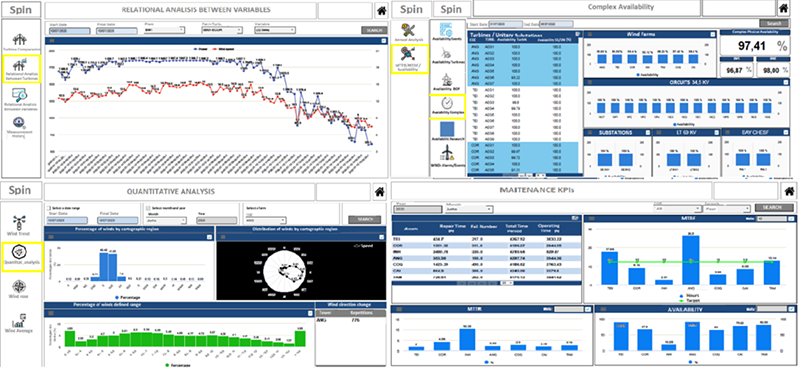
Task: Set Start Date in Complex Availability
Action: (x=506, y=23)
